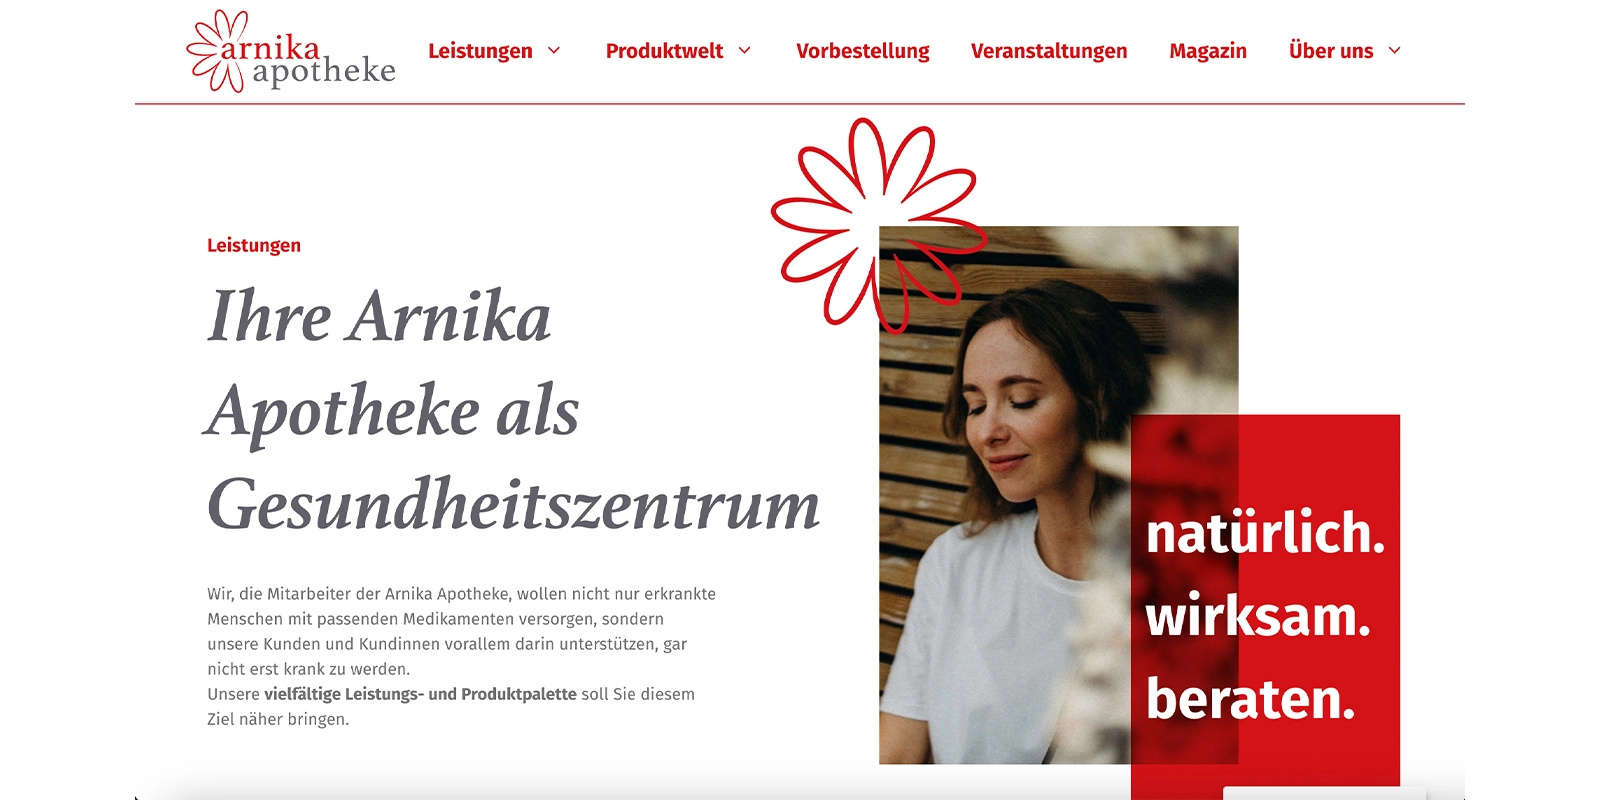
Task: Expand the Über uns dropdown chevron
Action: 1394,51
